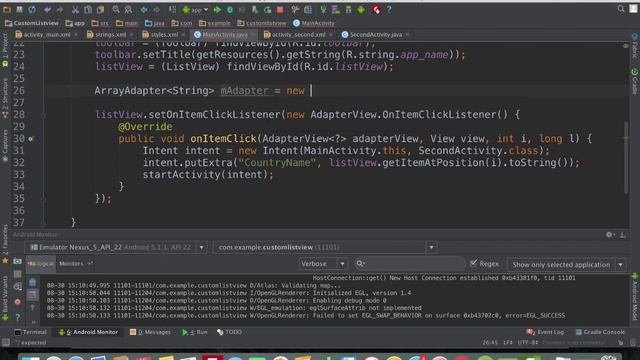The width and height of the screenshot is (640, 360).
Task: Open the Event Log
Action: pos(545,332)
